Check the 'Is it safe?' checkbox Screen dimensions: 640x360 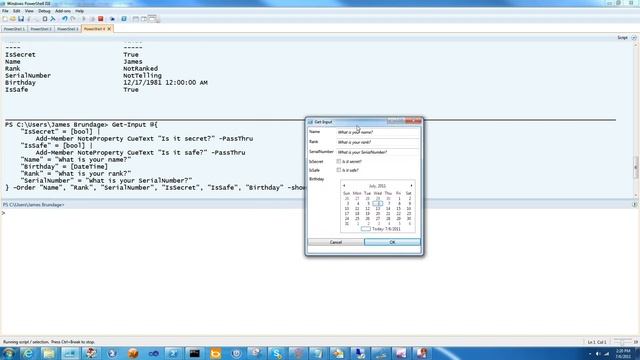pos(338,170)
